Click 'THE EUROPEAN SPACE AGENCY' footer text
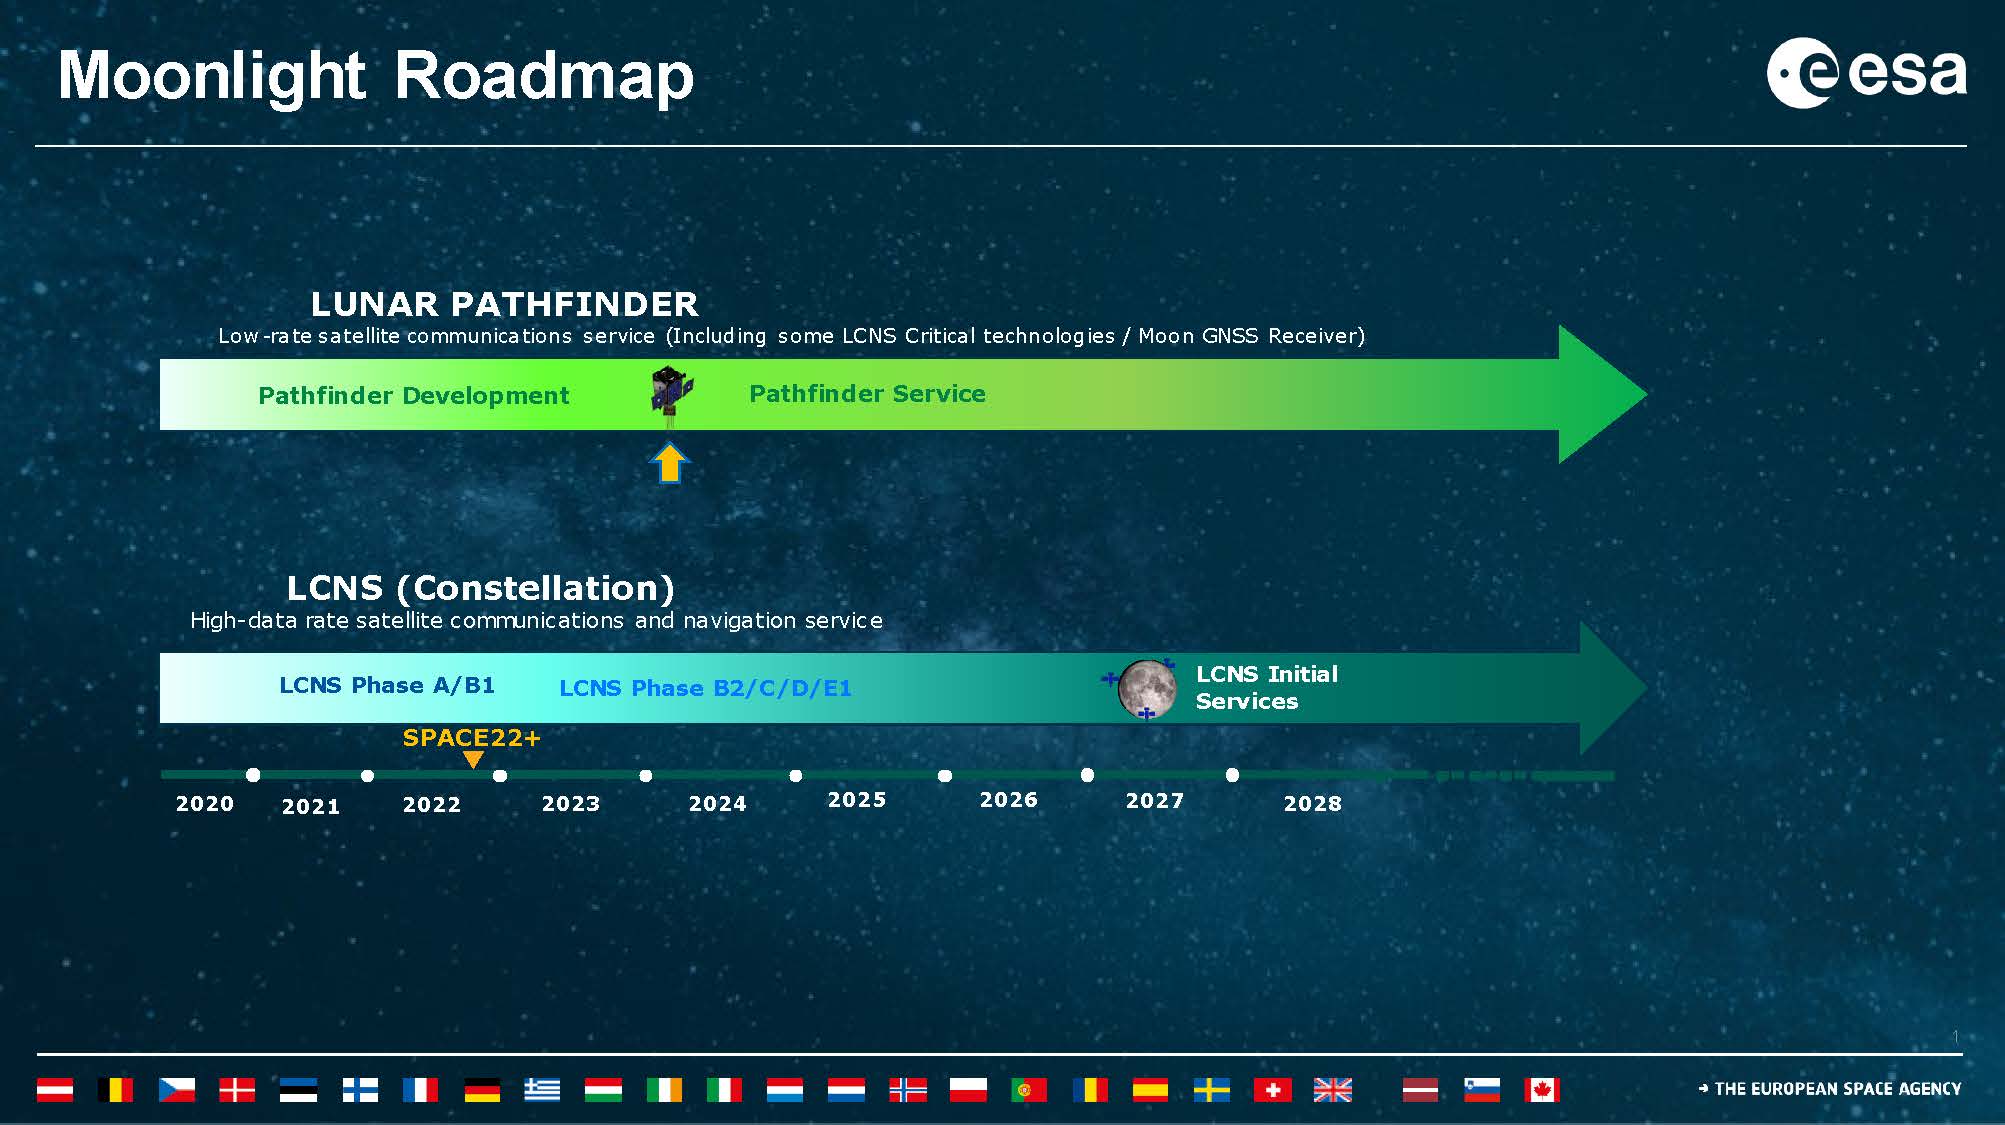The width and height of the screenshot is (2005, 1125). [1838, 1089]
